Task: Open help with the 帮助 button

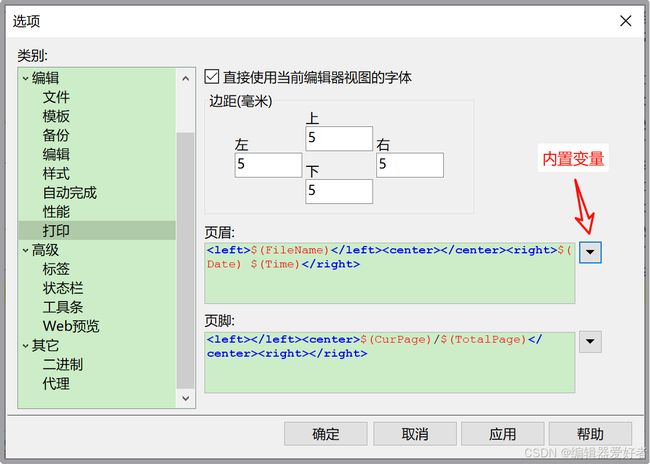Action: coord(590,434)
